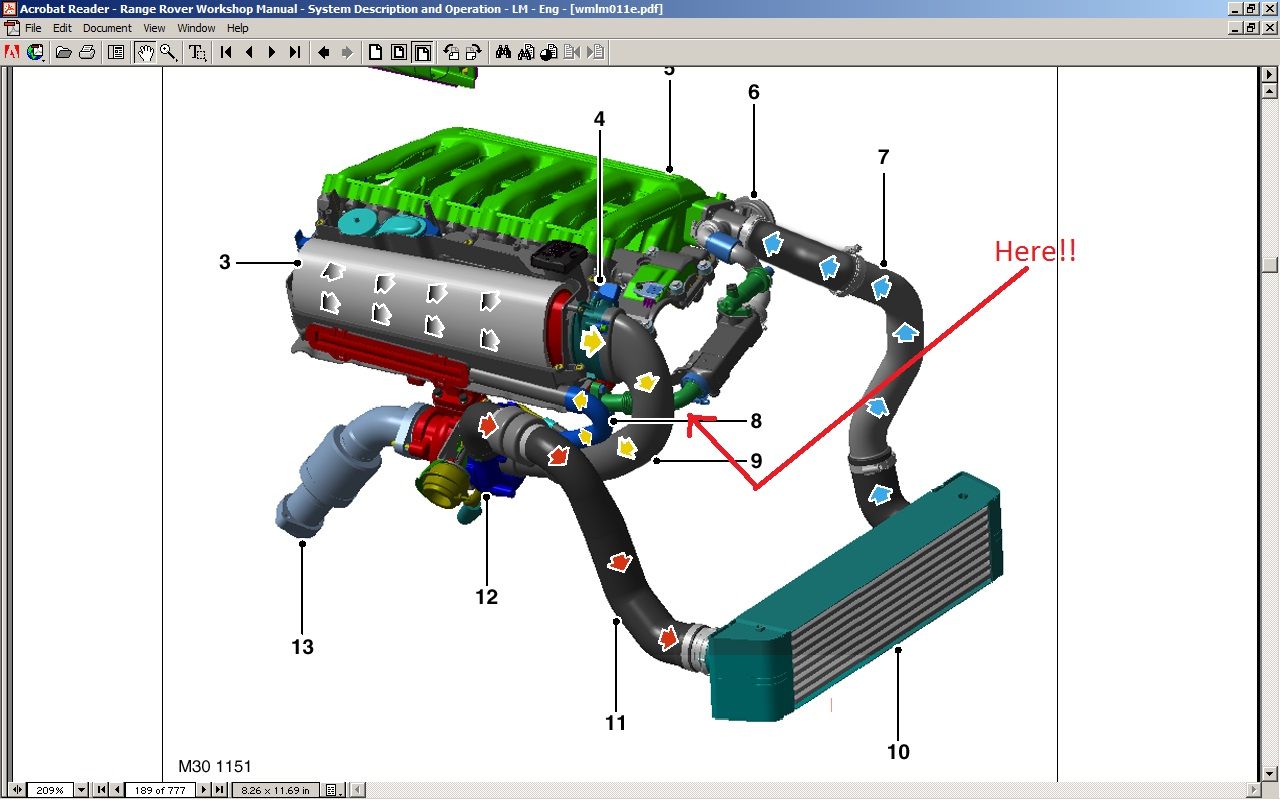Open the Window menu

coord(197,28)
